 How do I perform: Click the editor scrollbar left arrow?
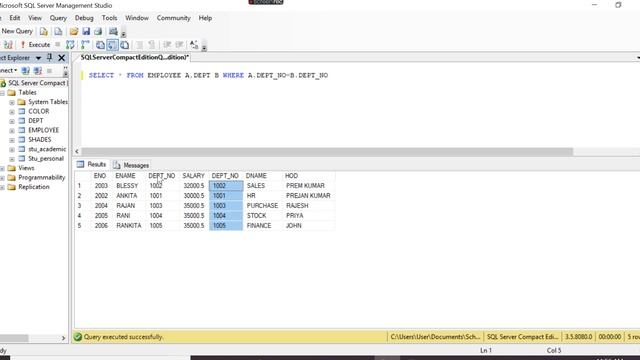pos(77,151)
